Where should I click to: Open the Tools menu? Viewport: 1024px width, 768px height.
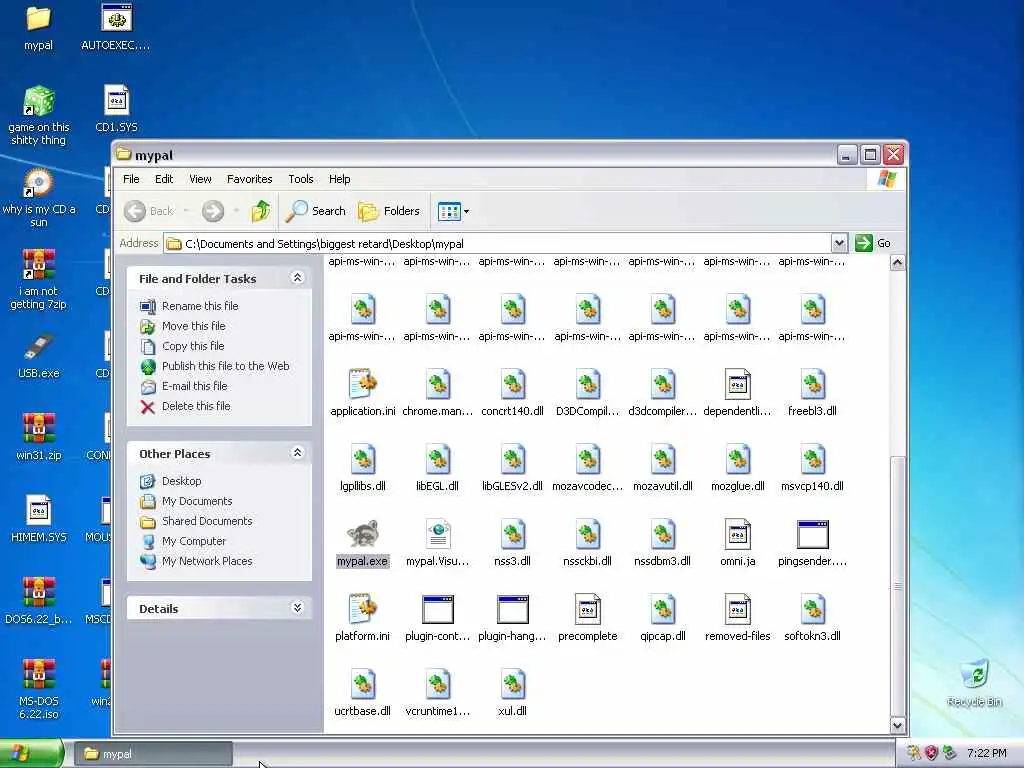point(300,179)
